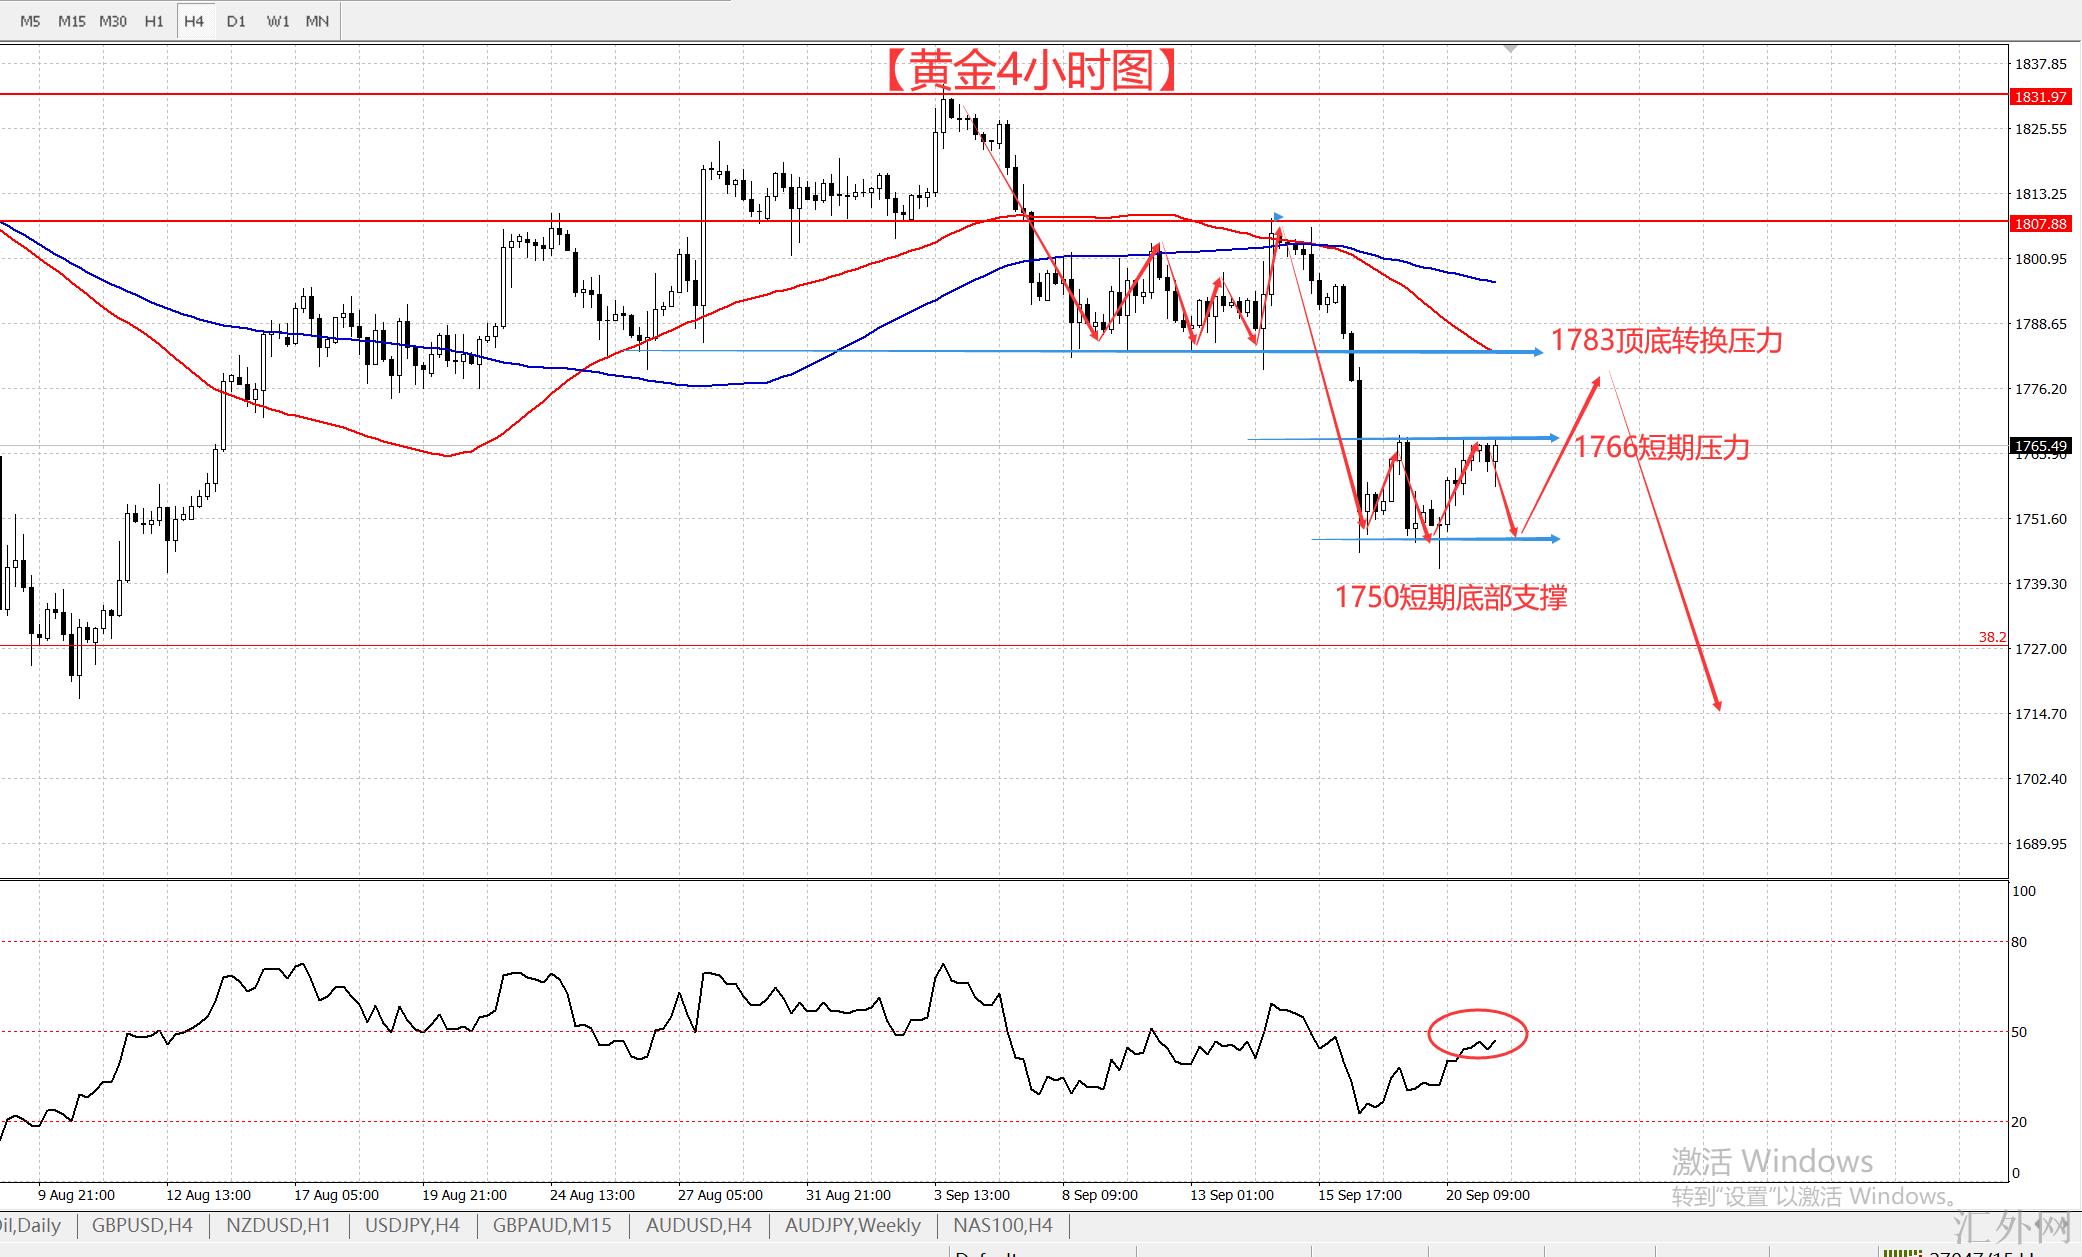Change timeframe to H1
Image resolution: width=2082 pixels, height=1257 pixels.
[x=154, y=21]
